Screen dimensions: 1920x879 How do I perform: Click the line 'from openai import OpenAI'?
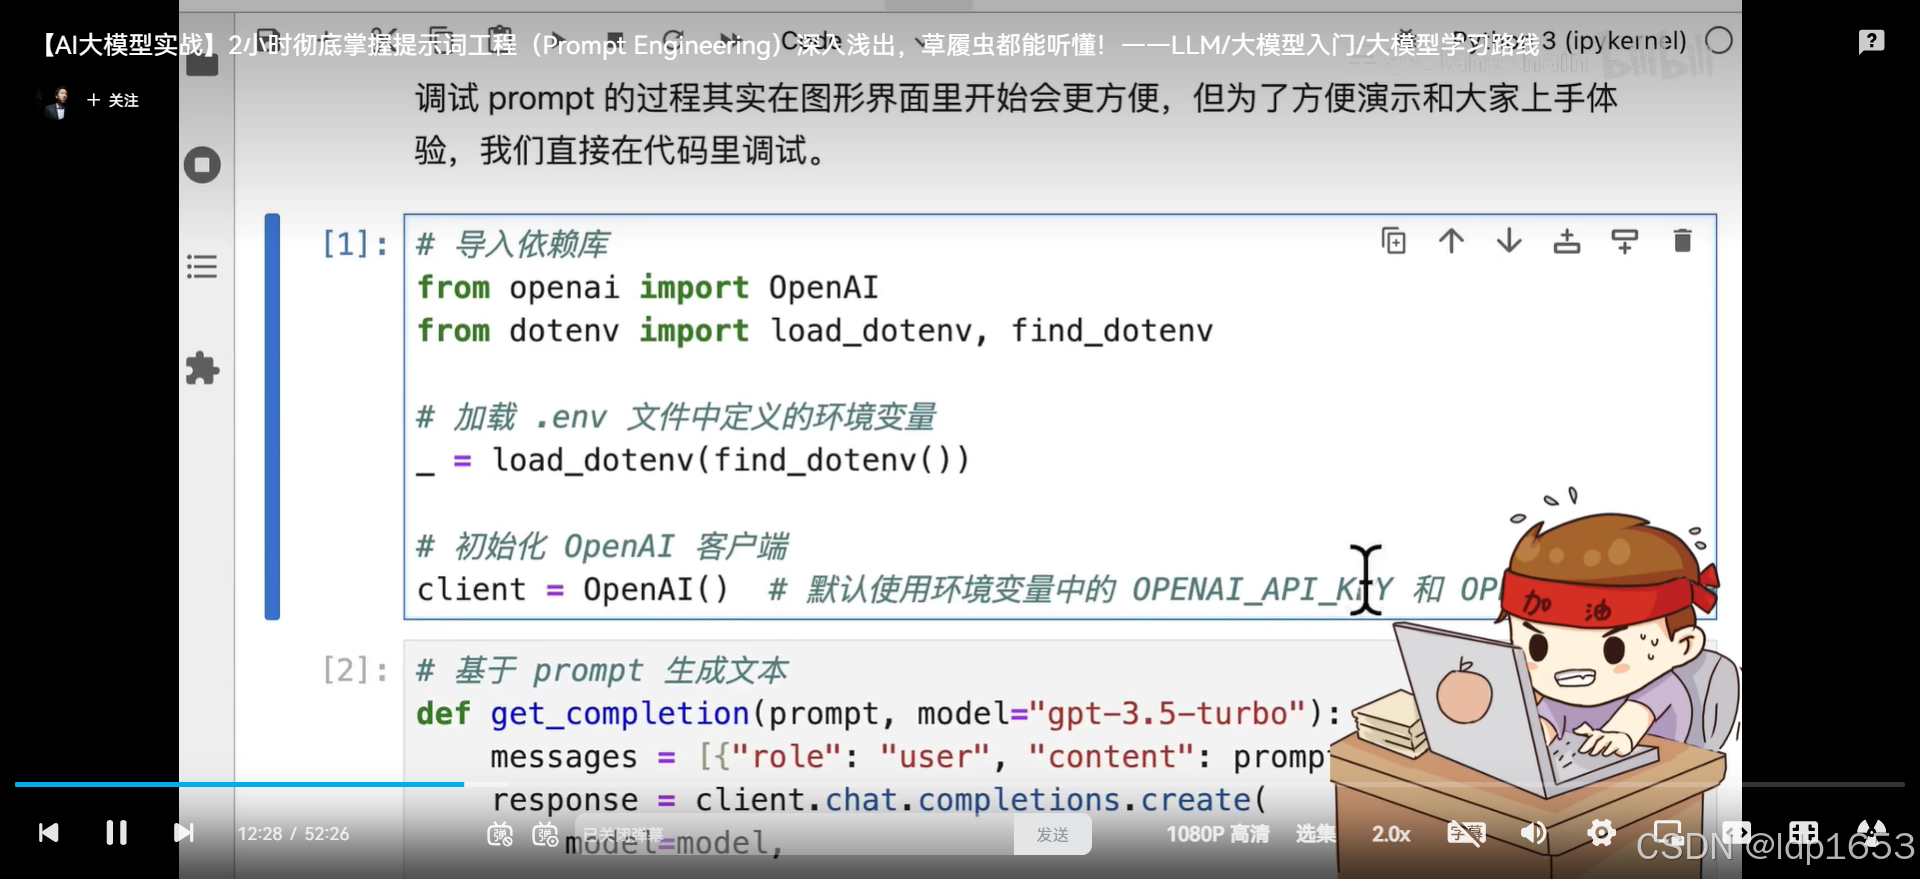click(x=647, y=288)
